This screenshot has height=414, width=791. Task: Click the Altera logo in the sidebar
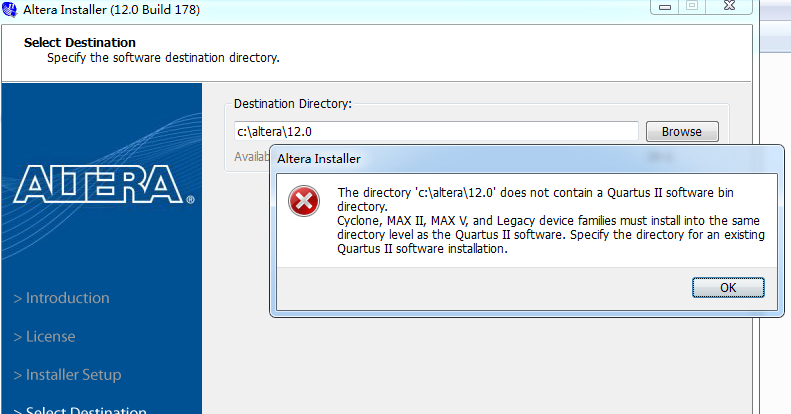(103, 185)
